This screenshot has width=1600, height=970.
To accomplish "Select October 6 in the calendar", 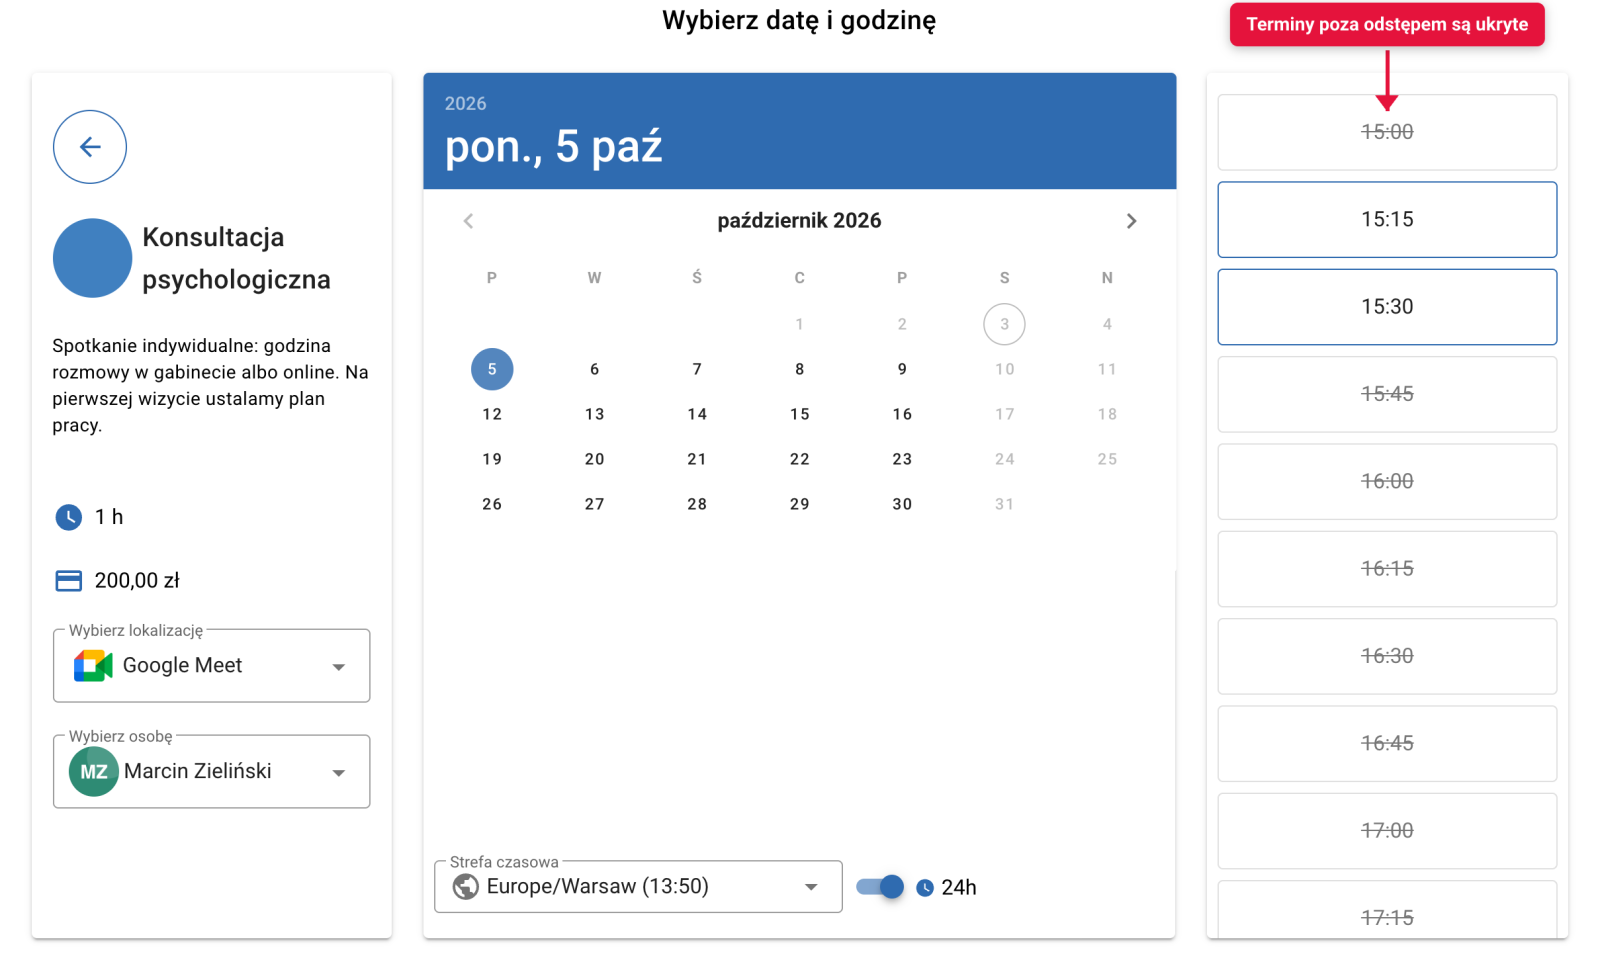I will tap(595, 369).
